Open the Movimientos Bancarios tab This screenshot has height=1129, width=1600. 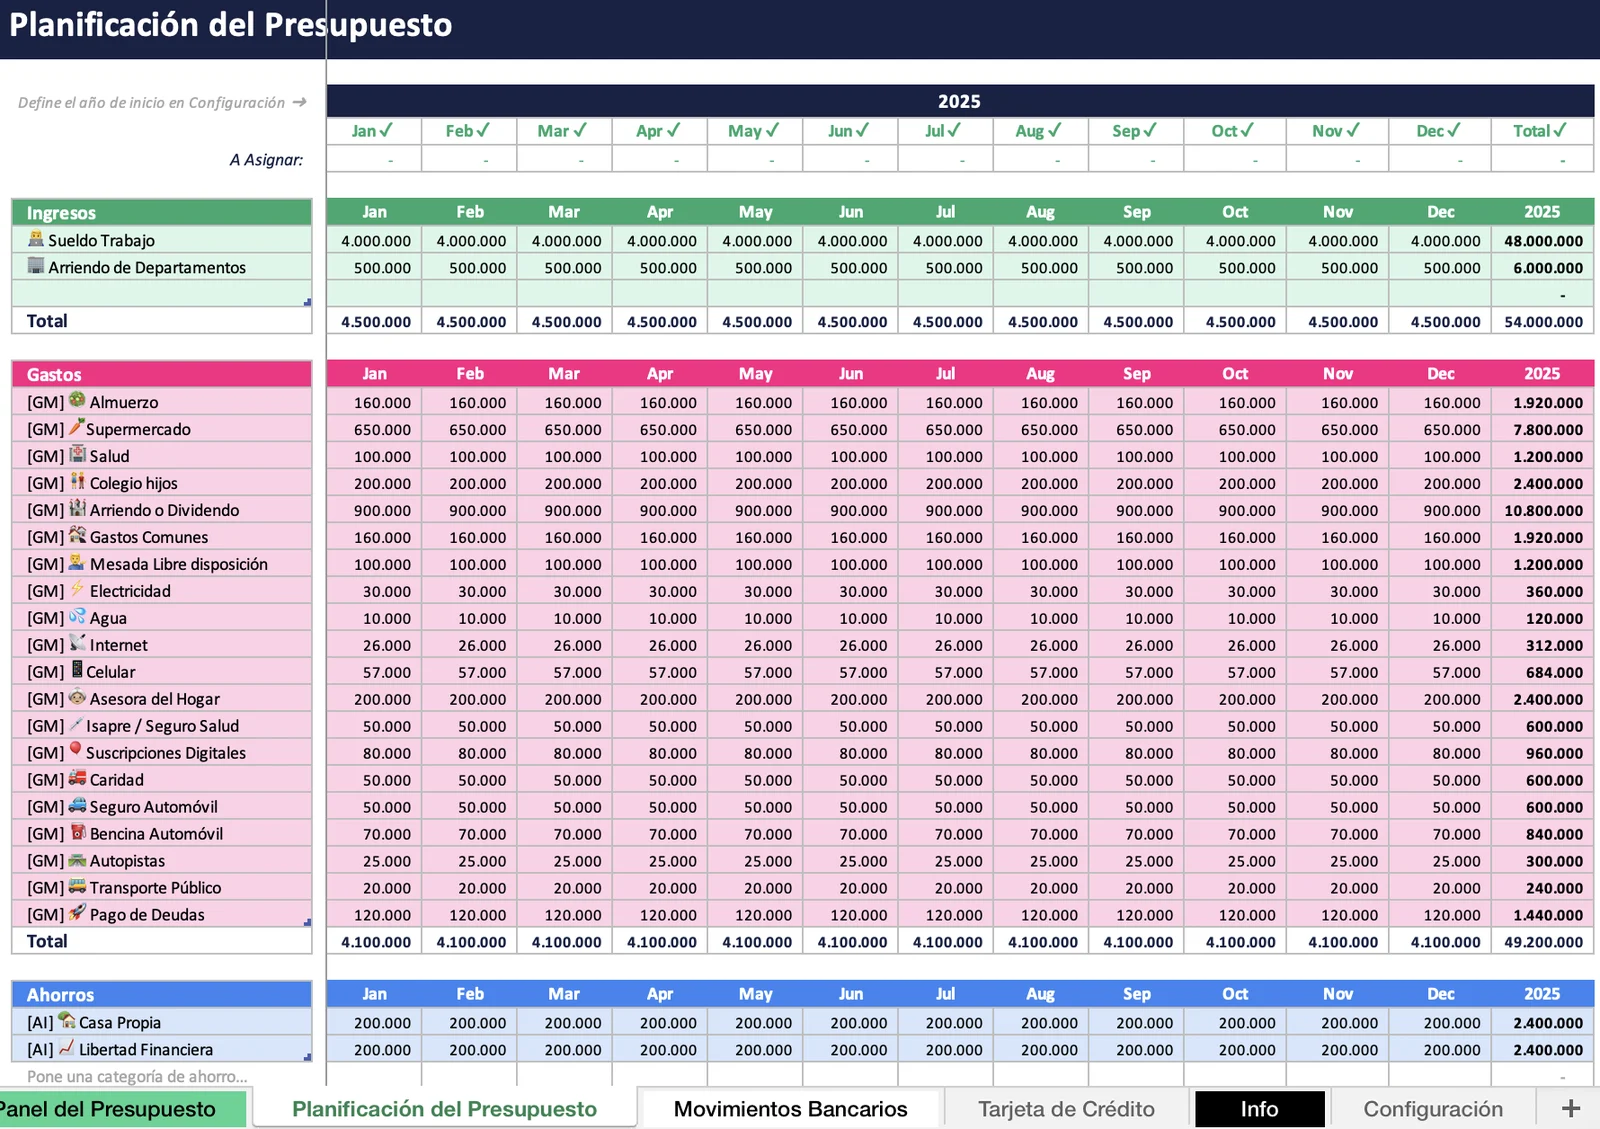[790, 1109]
